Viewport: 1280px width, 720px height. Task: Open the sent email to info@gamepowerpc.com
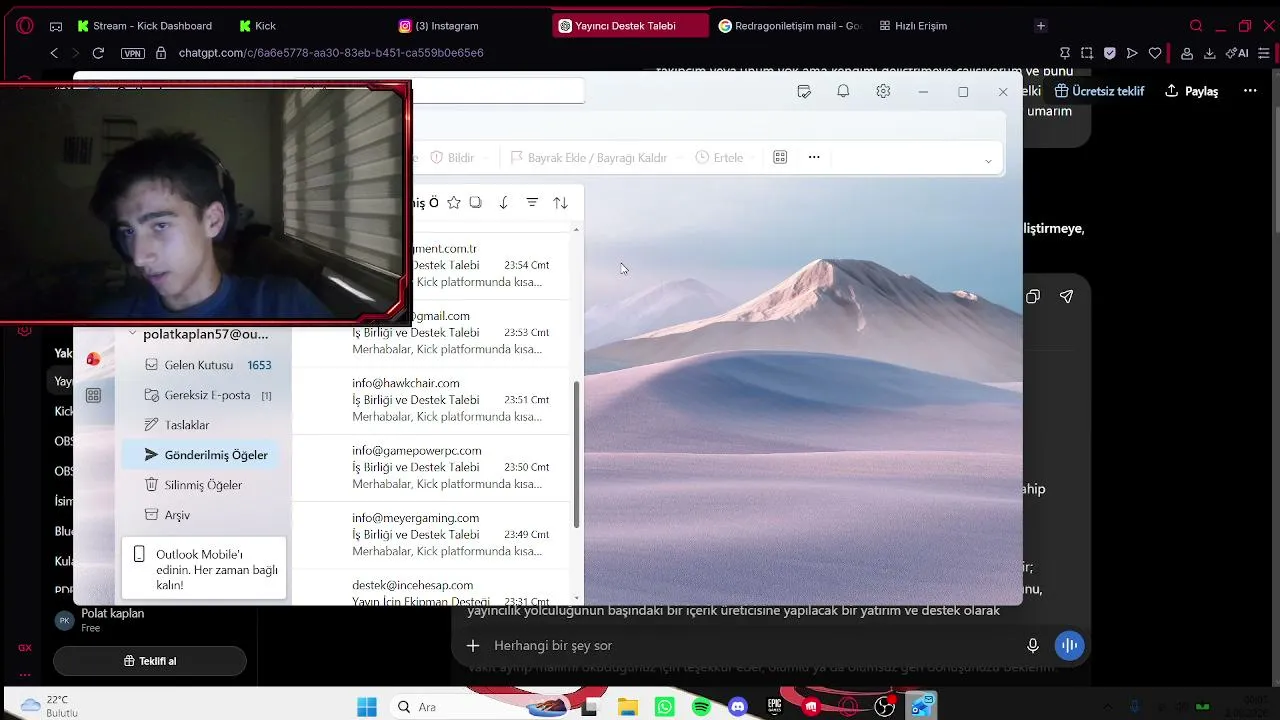[x=432, y=467]
